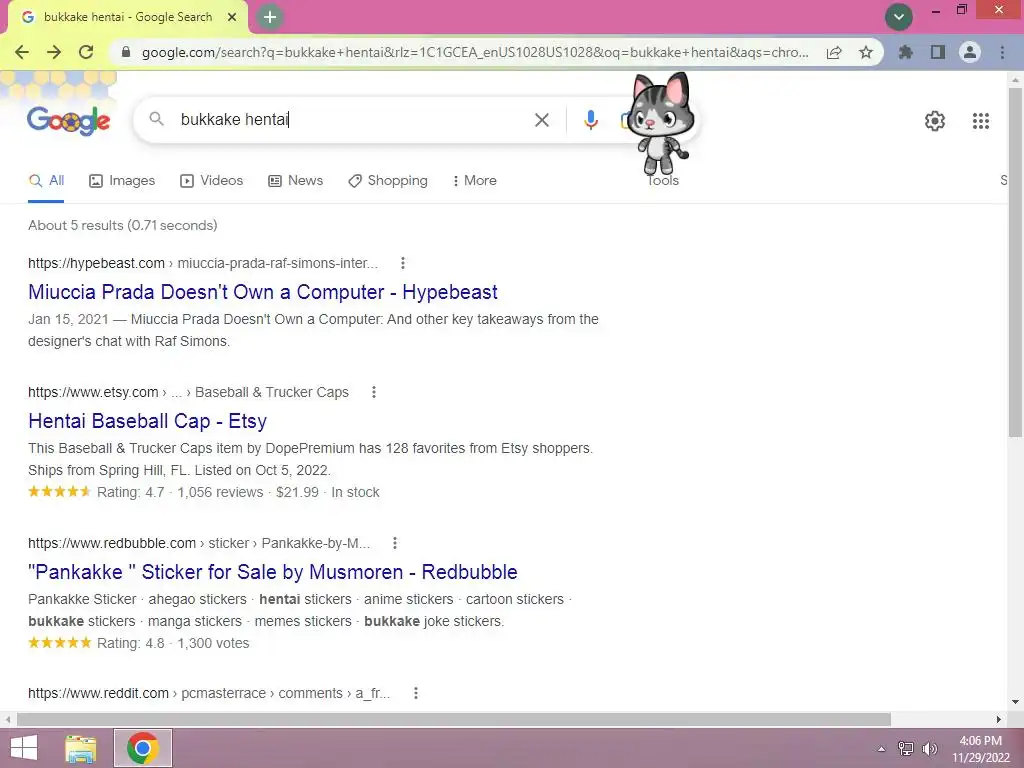The height and width of the screenshot is (768, 1024).
Task: Open the Google apps grid
Action: click(x=980, y=121)
